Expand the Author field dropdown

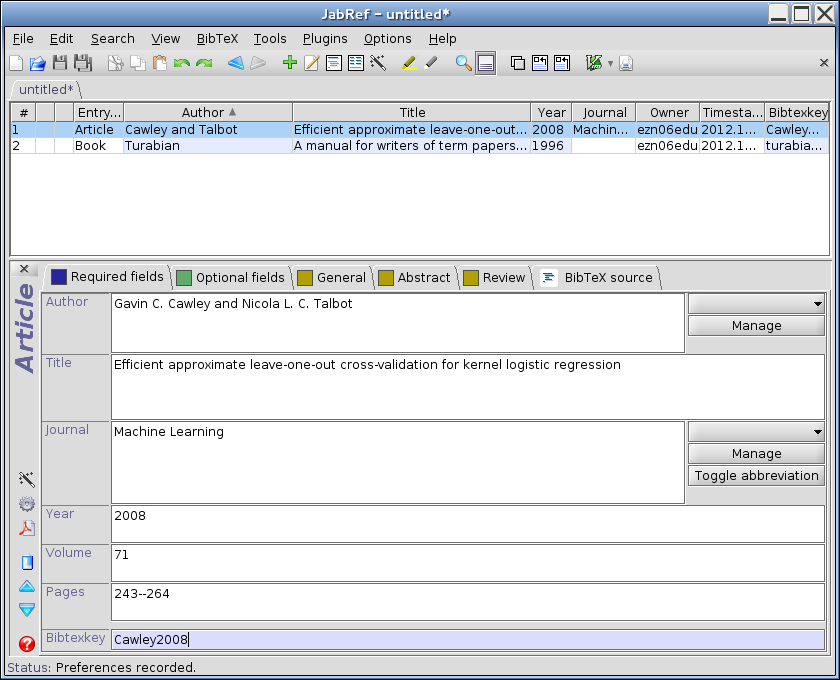pos(756,303)
